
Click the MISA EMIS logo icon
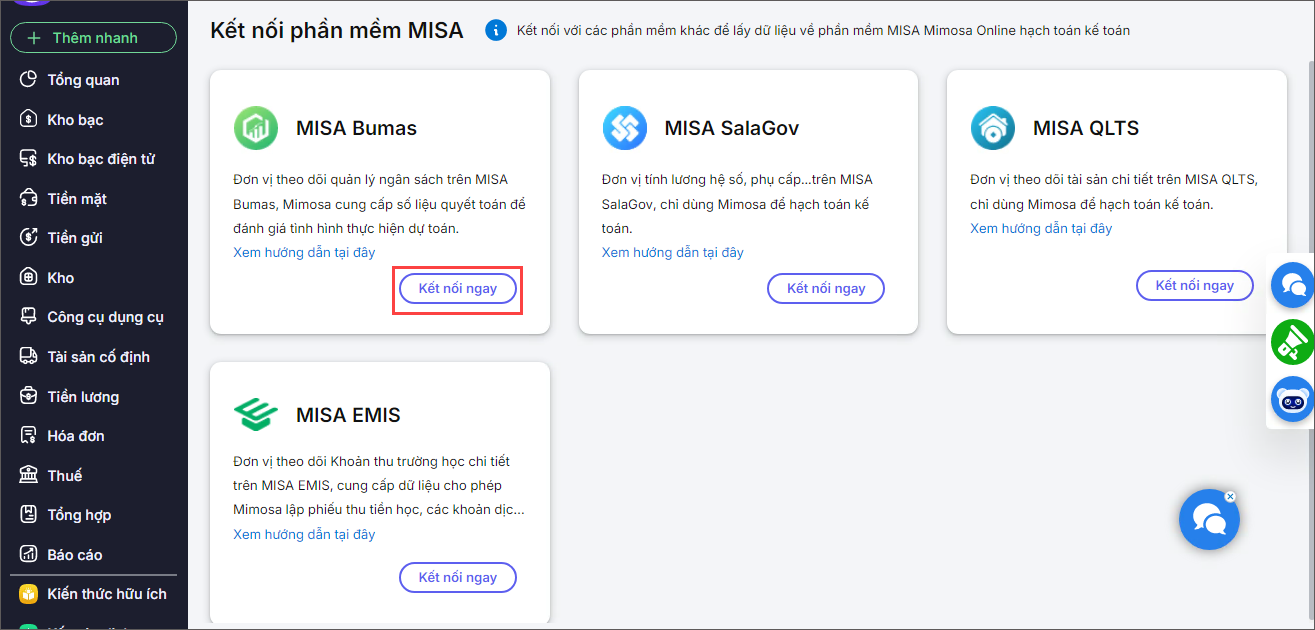256,414
